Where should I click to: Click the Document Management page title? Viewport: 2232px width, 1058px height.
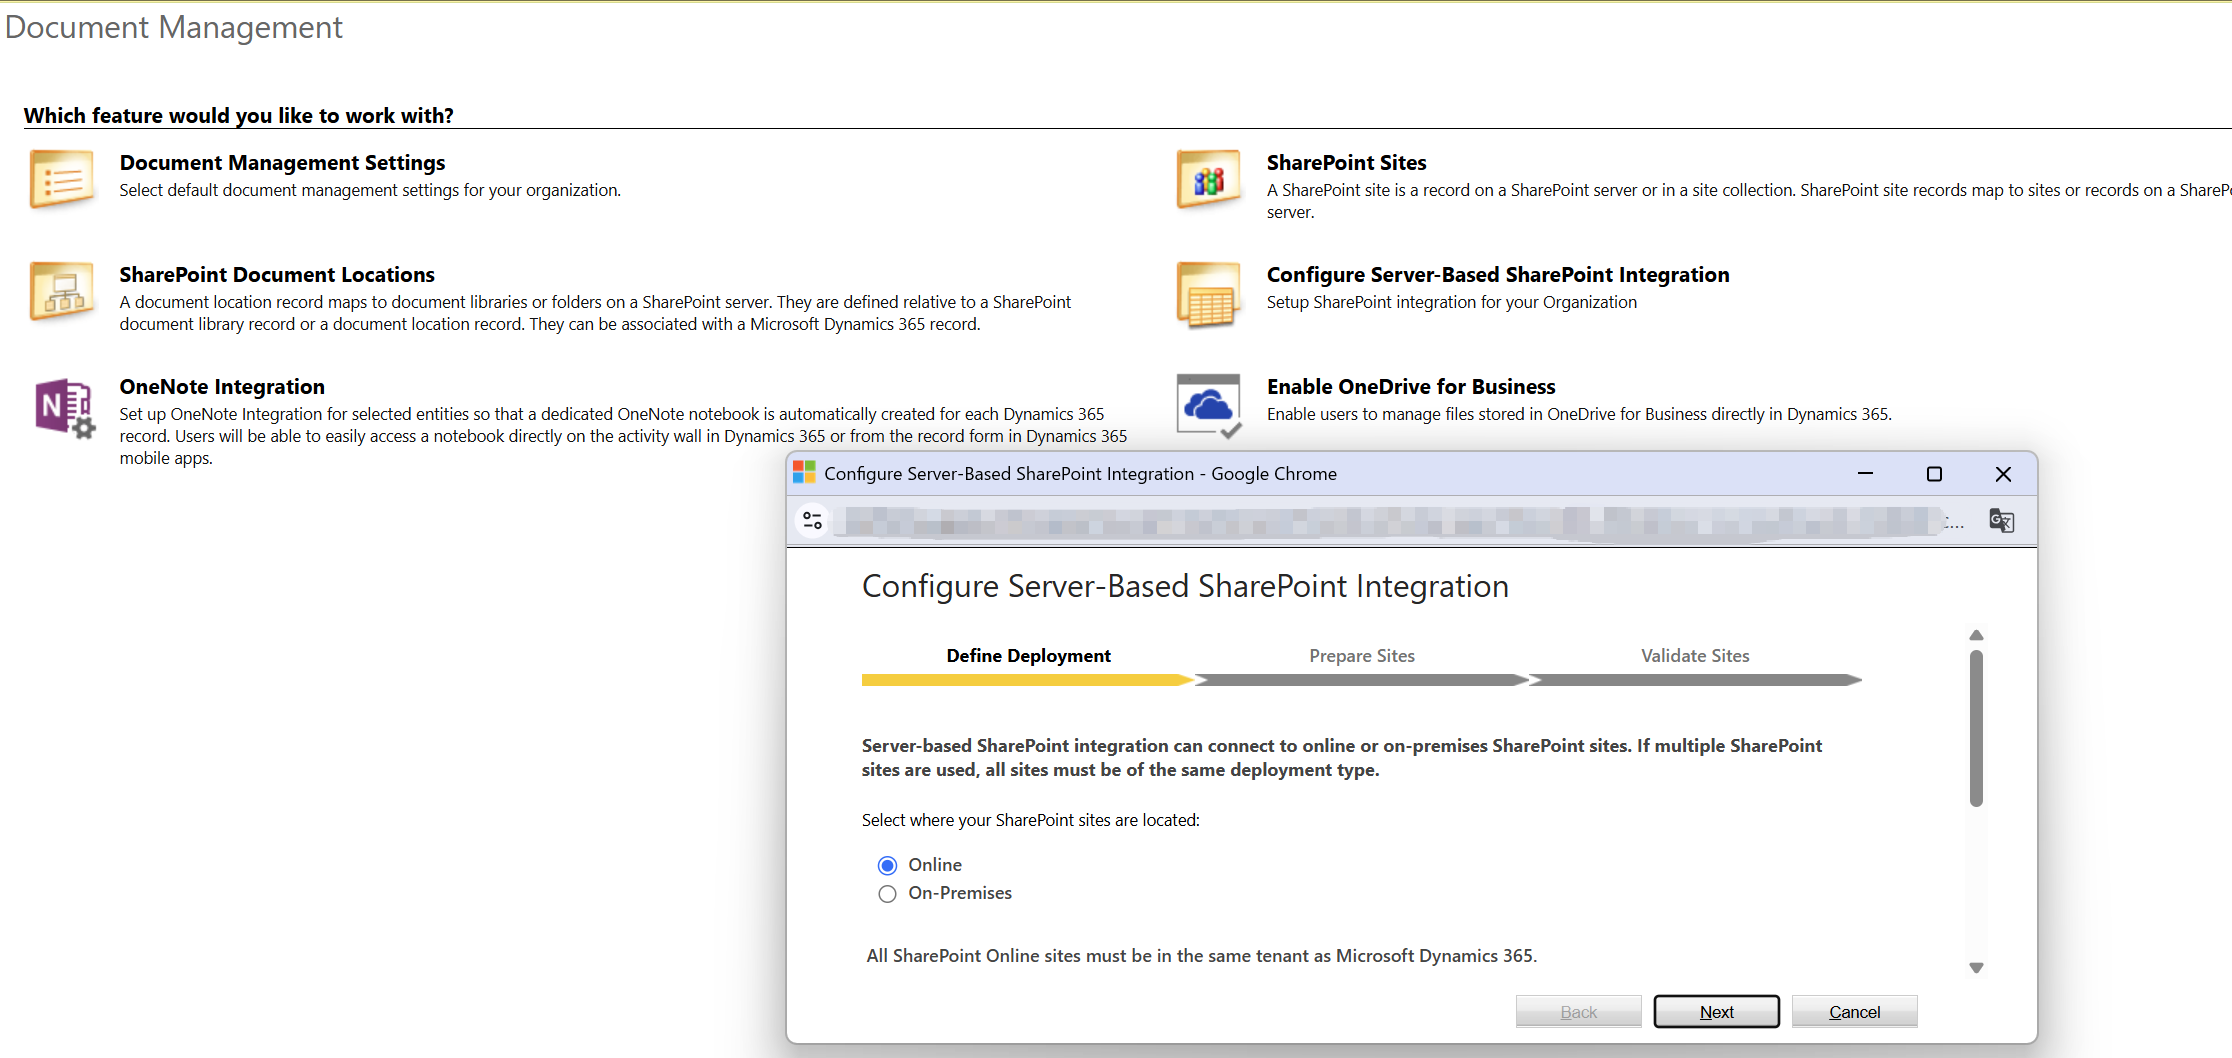point(174,27)
